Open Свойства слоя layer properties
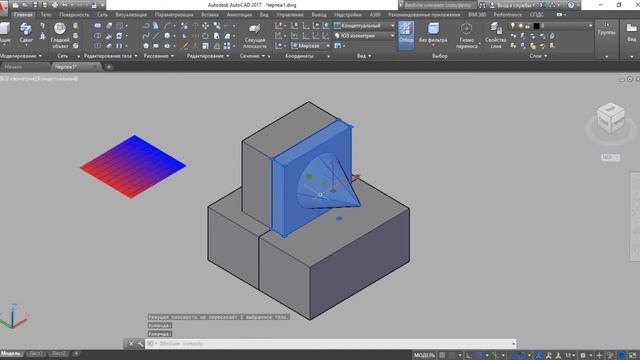This screenshot has width=640, height=360. (x=496, y=35)
